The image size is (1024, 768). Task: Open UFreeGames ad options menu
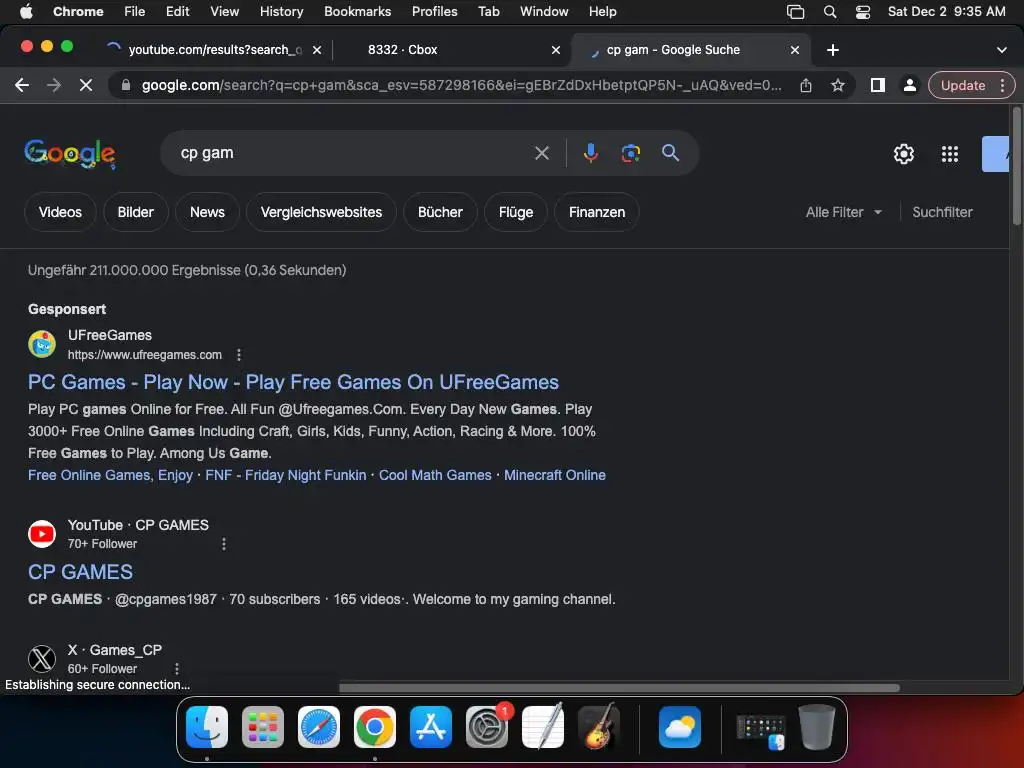pyautogui.click(x=239, y=355)
